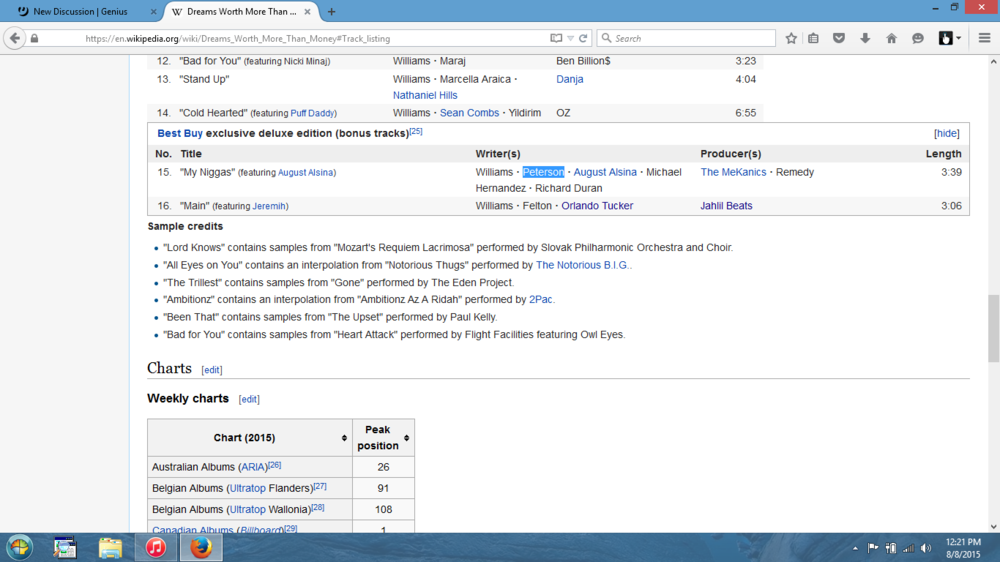
Task: Open Ultratop link in Wallonia row
Action: (x=247, y=510)
